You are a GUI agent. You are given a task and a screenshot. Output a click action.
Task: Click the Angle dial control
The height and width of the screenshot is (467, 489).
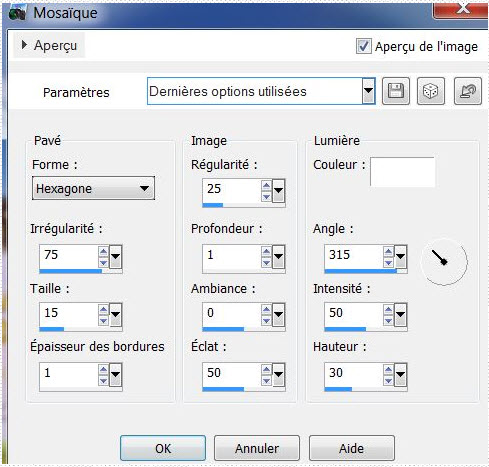tap(444, 261)
